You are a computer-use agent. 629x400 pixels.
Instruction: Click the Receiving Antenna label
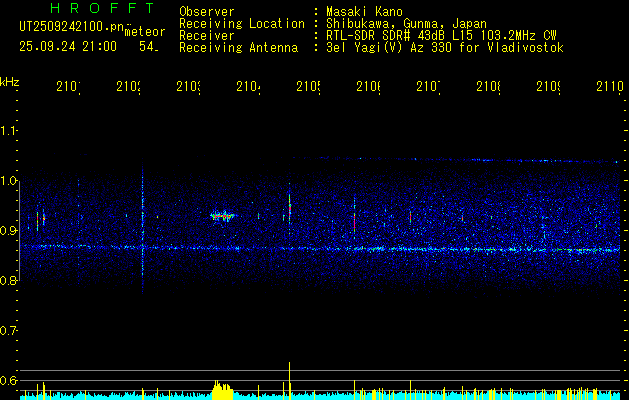[x=238, y=48]
